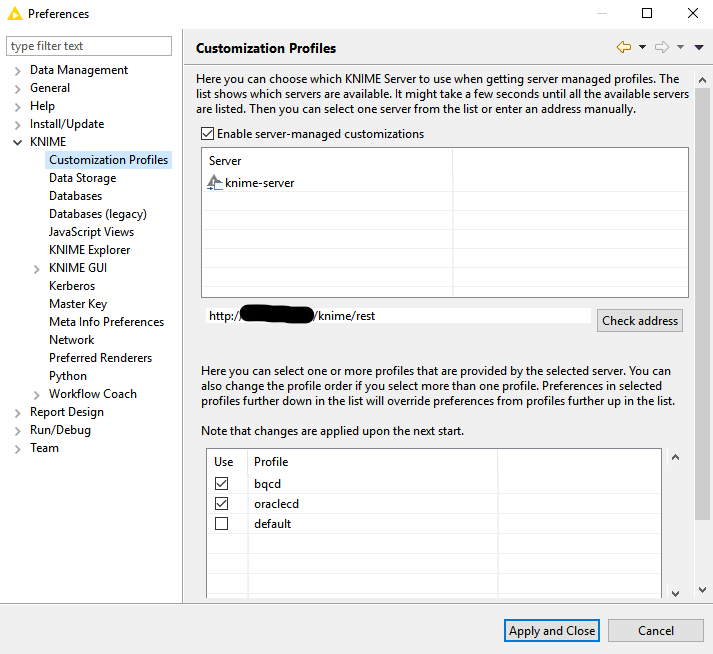Image resolution: width=713 pixels, height=654 pixels.
Task: Click Apply and Close button
Action: click(x=552, y=631)
